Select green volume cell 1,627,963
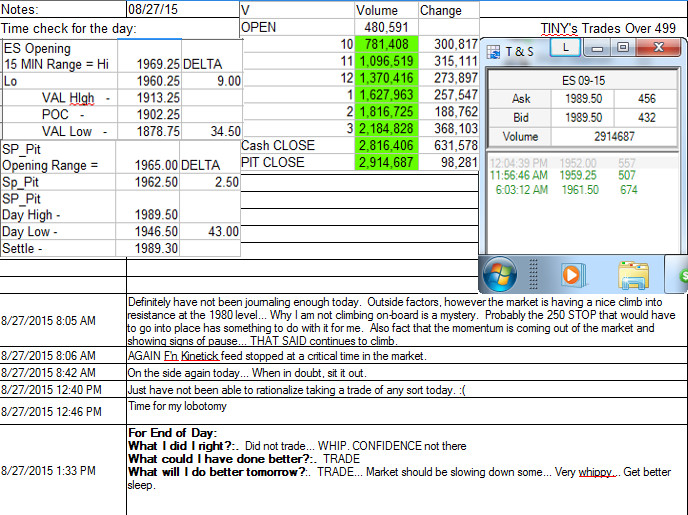The image size is (688, 515). coord(386,95)
